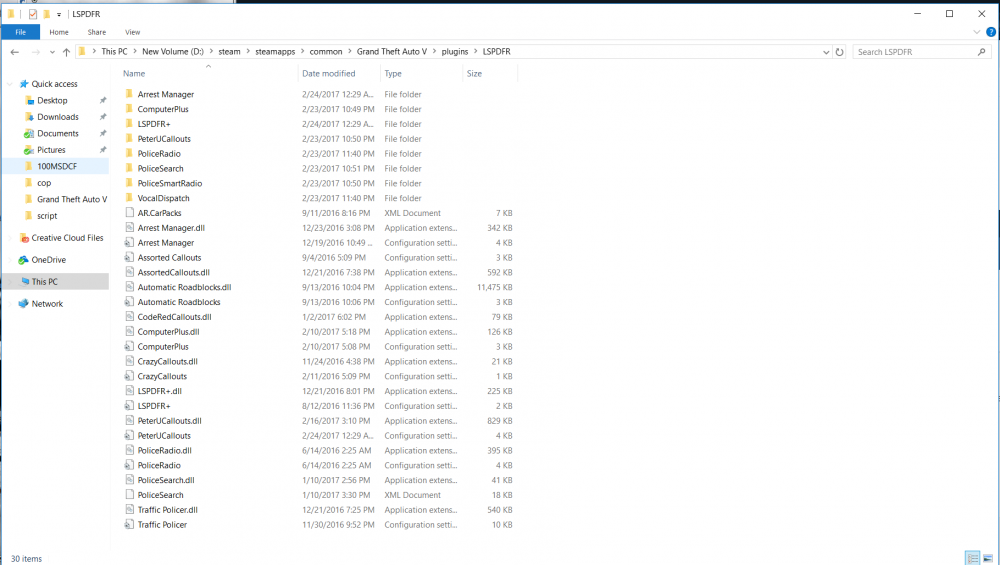
Task: Open the Help question mark icon
Action: point(990,32)
